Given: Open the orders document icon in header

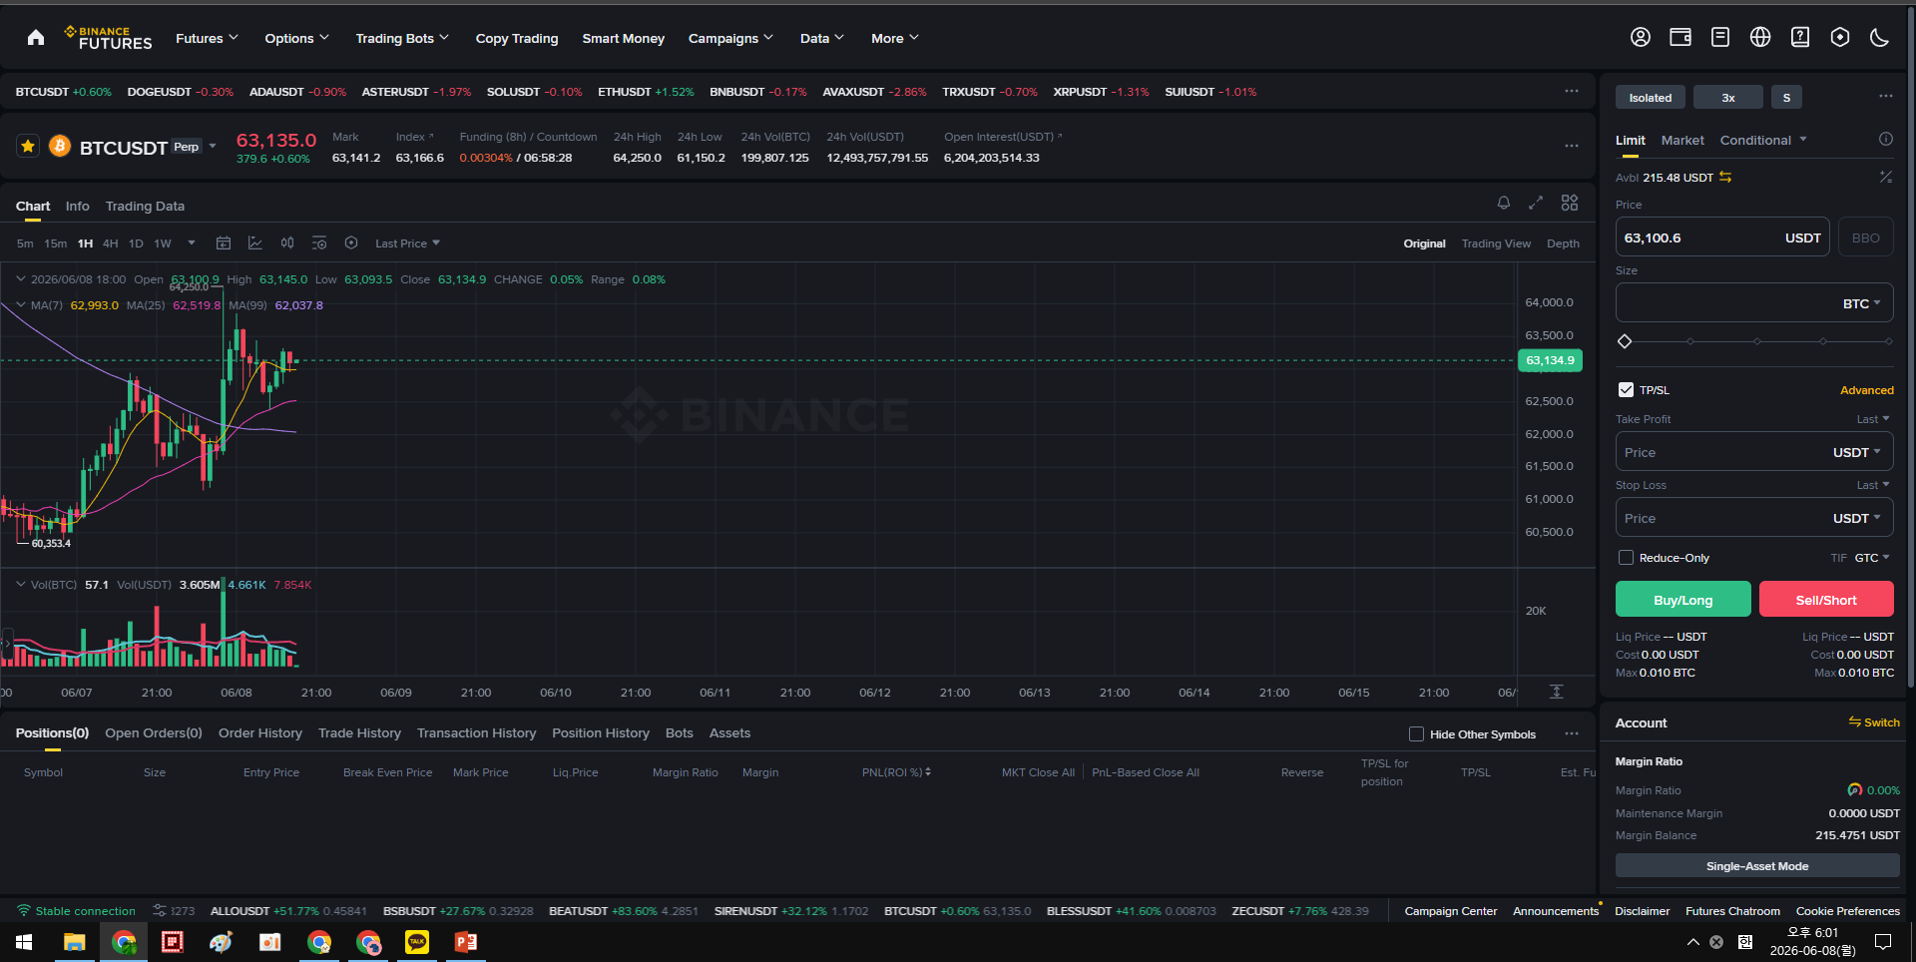Looking at the screenshot, I should click(1720, 38).
